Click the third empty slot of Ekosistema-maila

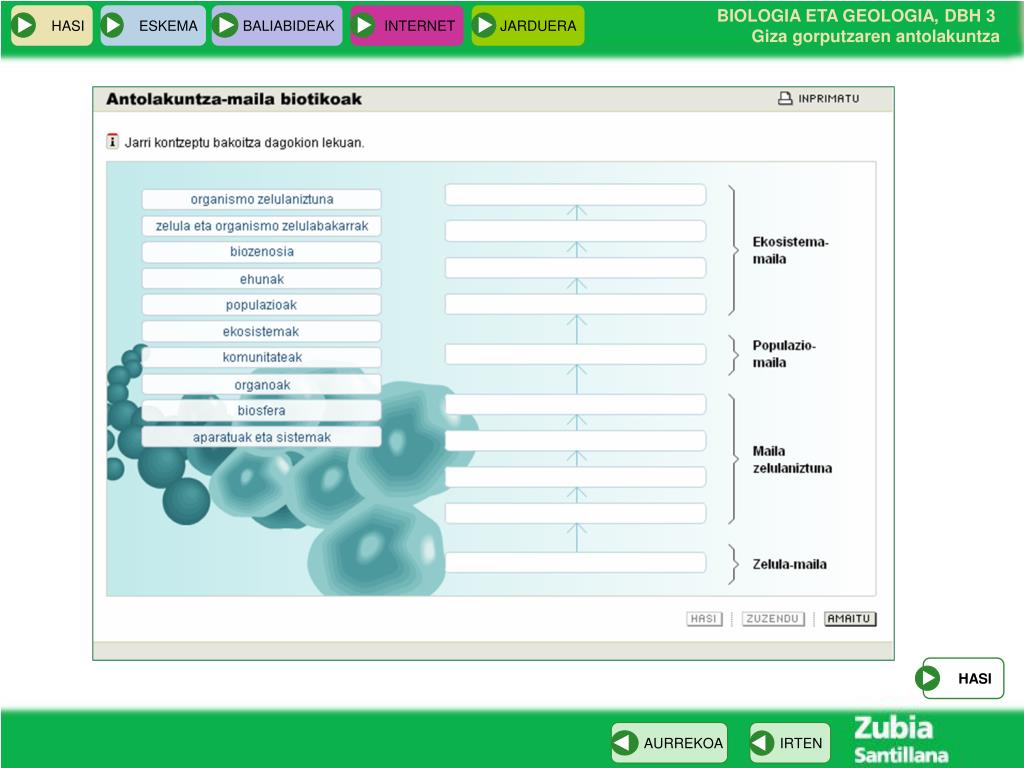pyautogui.click(x=575, y=268)
